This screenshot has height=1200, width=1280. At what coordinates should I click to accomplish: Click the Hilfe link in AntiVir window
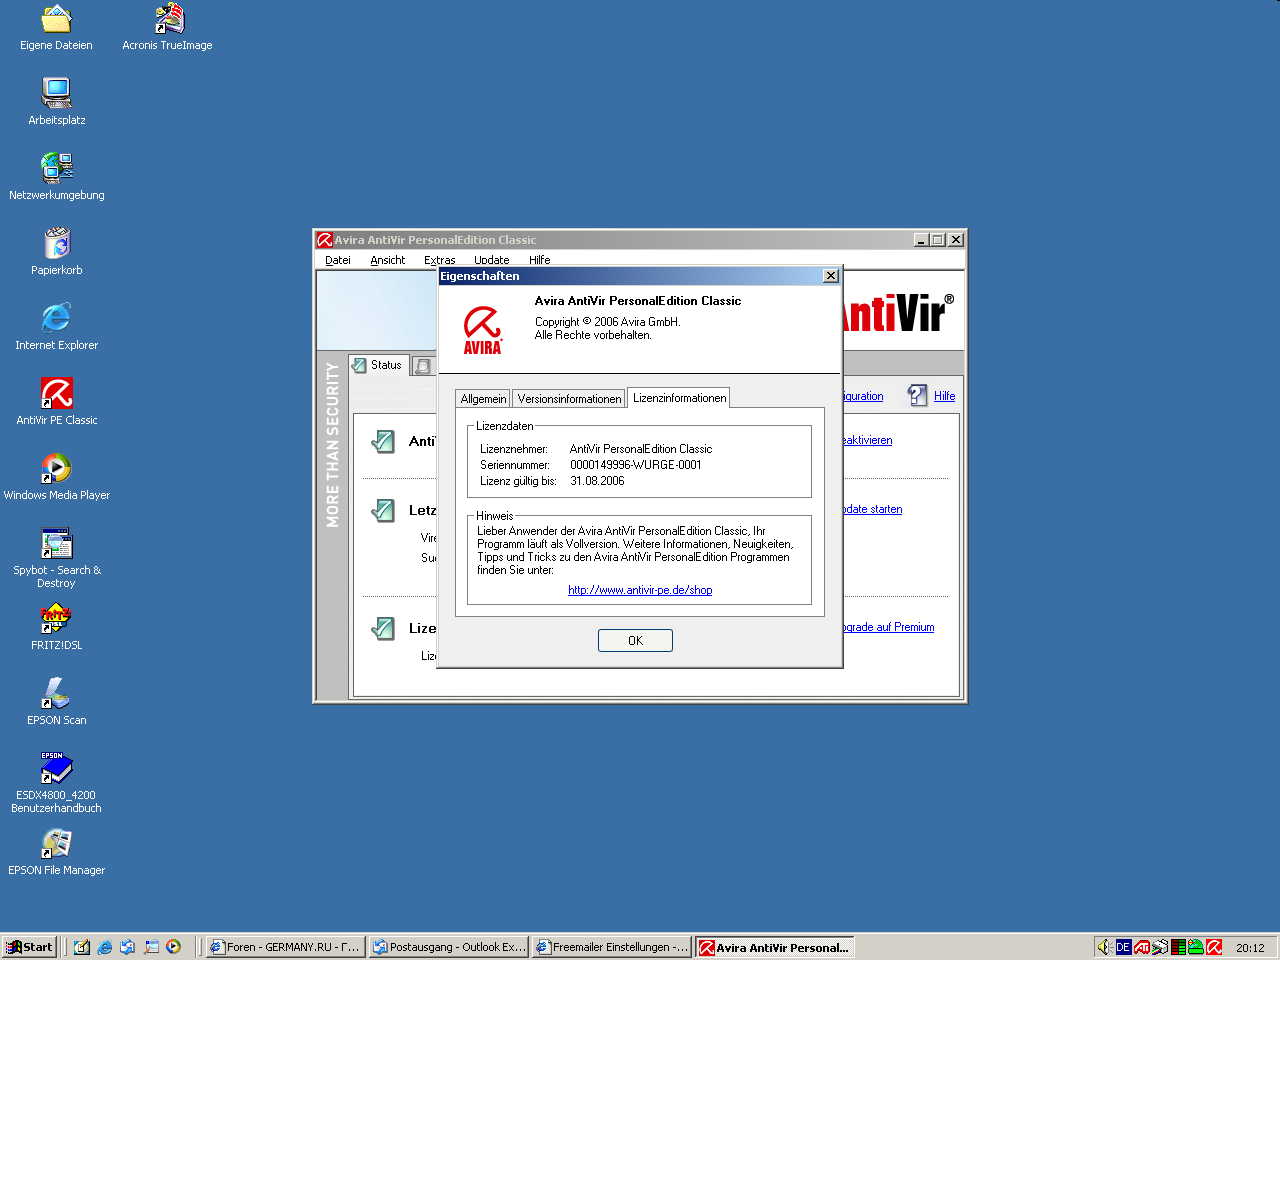[944, 396]
